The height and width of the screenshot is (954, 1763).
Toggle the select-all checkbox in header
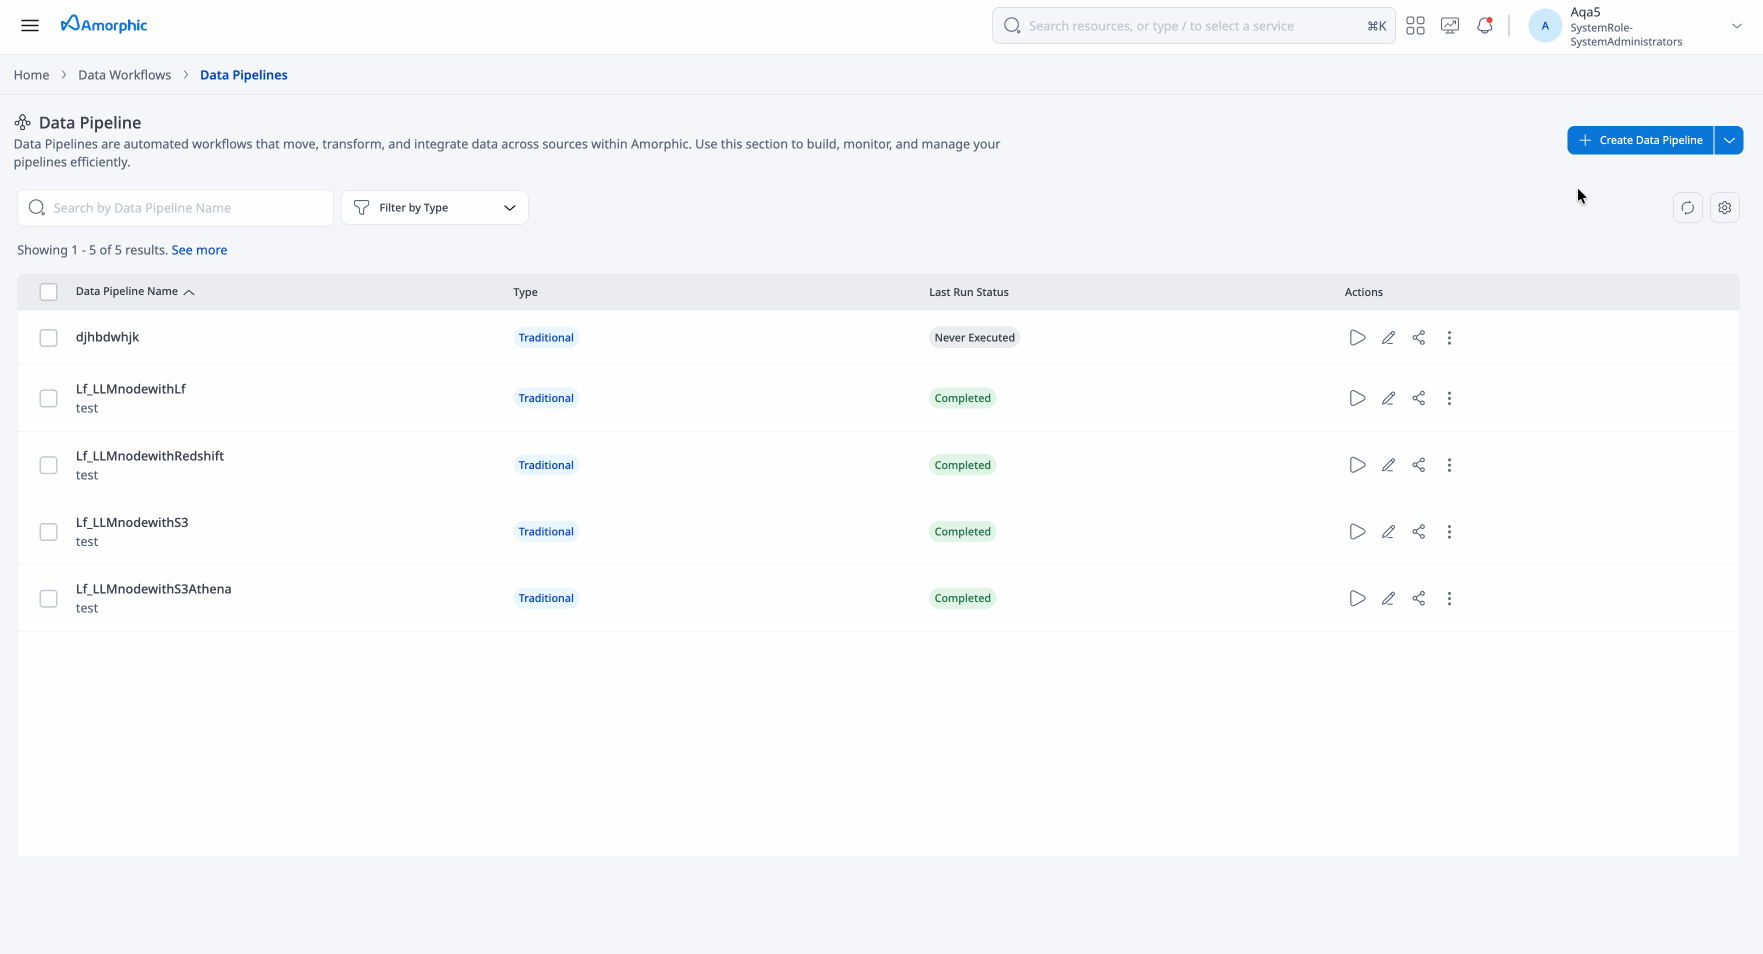click(48, 292)
